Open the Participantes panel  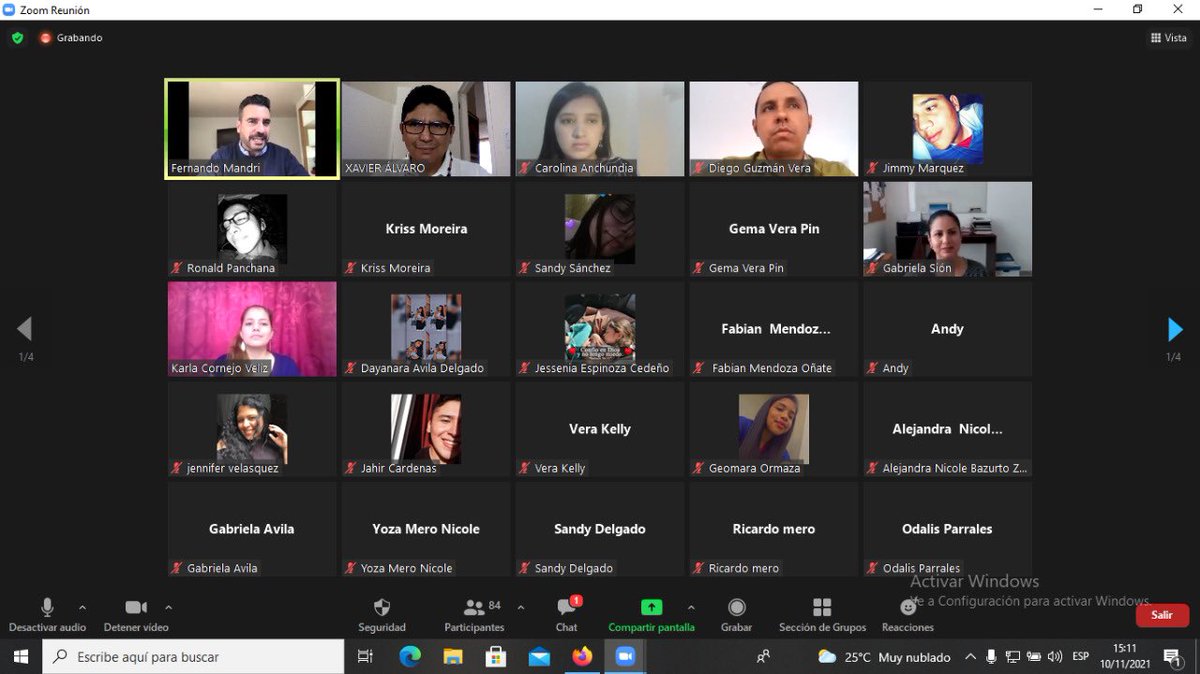point(475,614)
